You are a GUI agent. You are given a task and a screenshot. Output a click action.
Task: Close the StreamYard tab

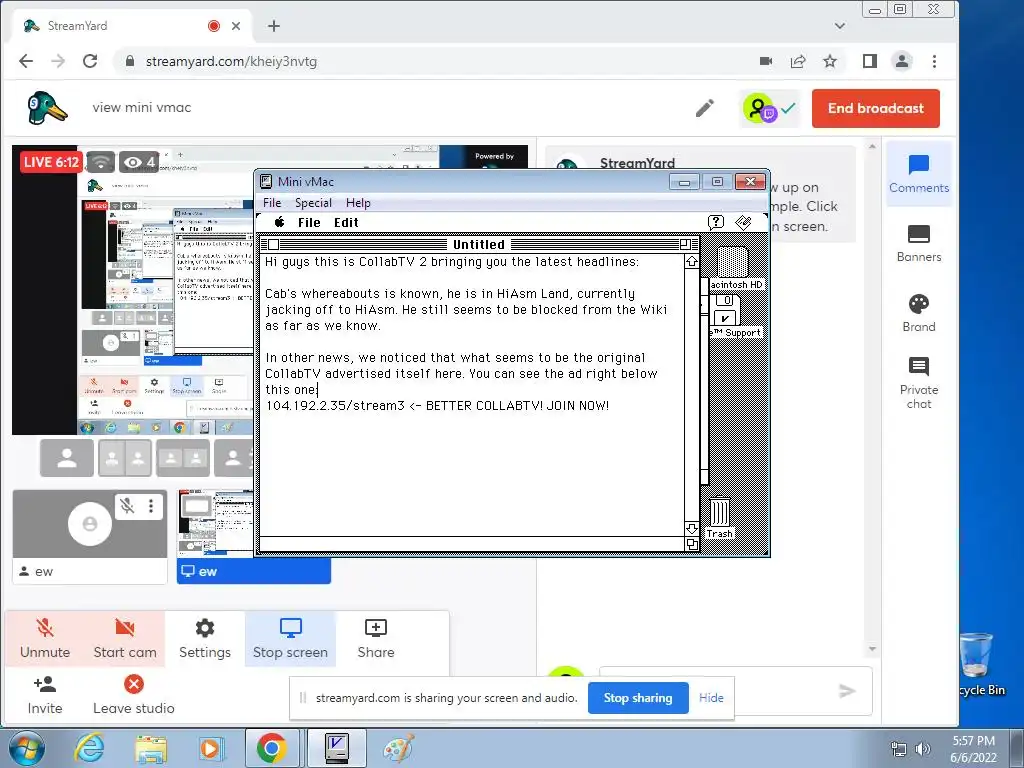236,26
